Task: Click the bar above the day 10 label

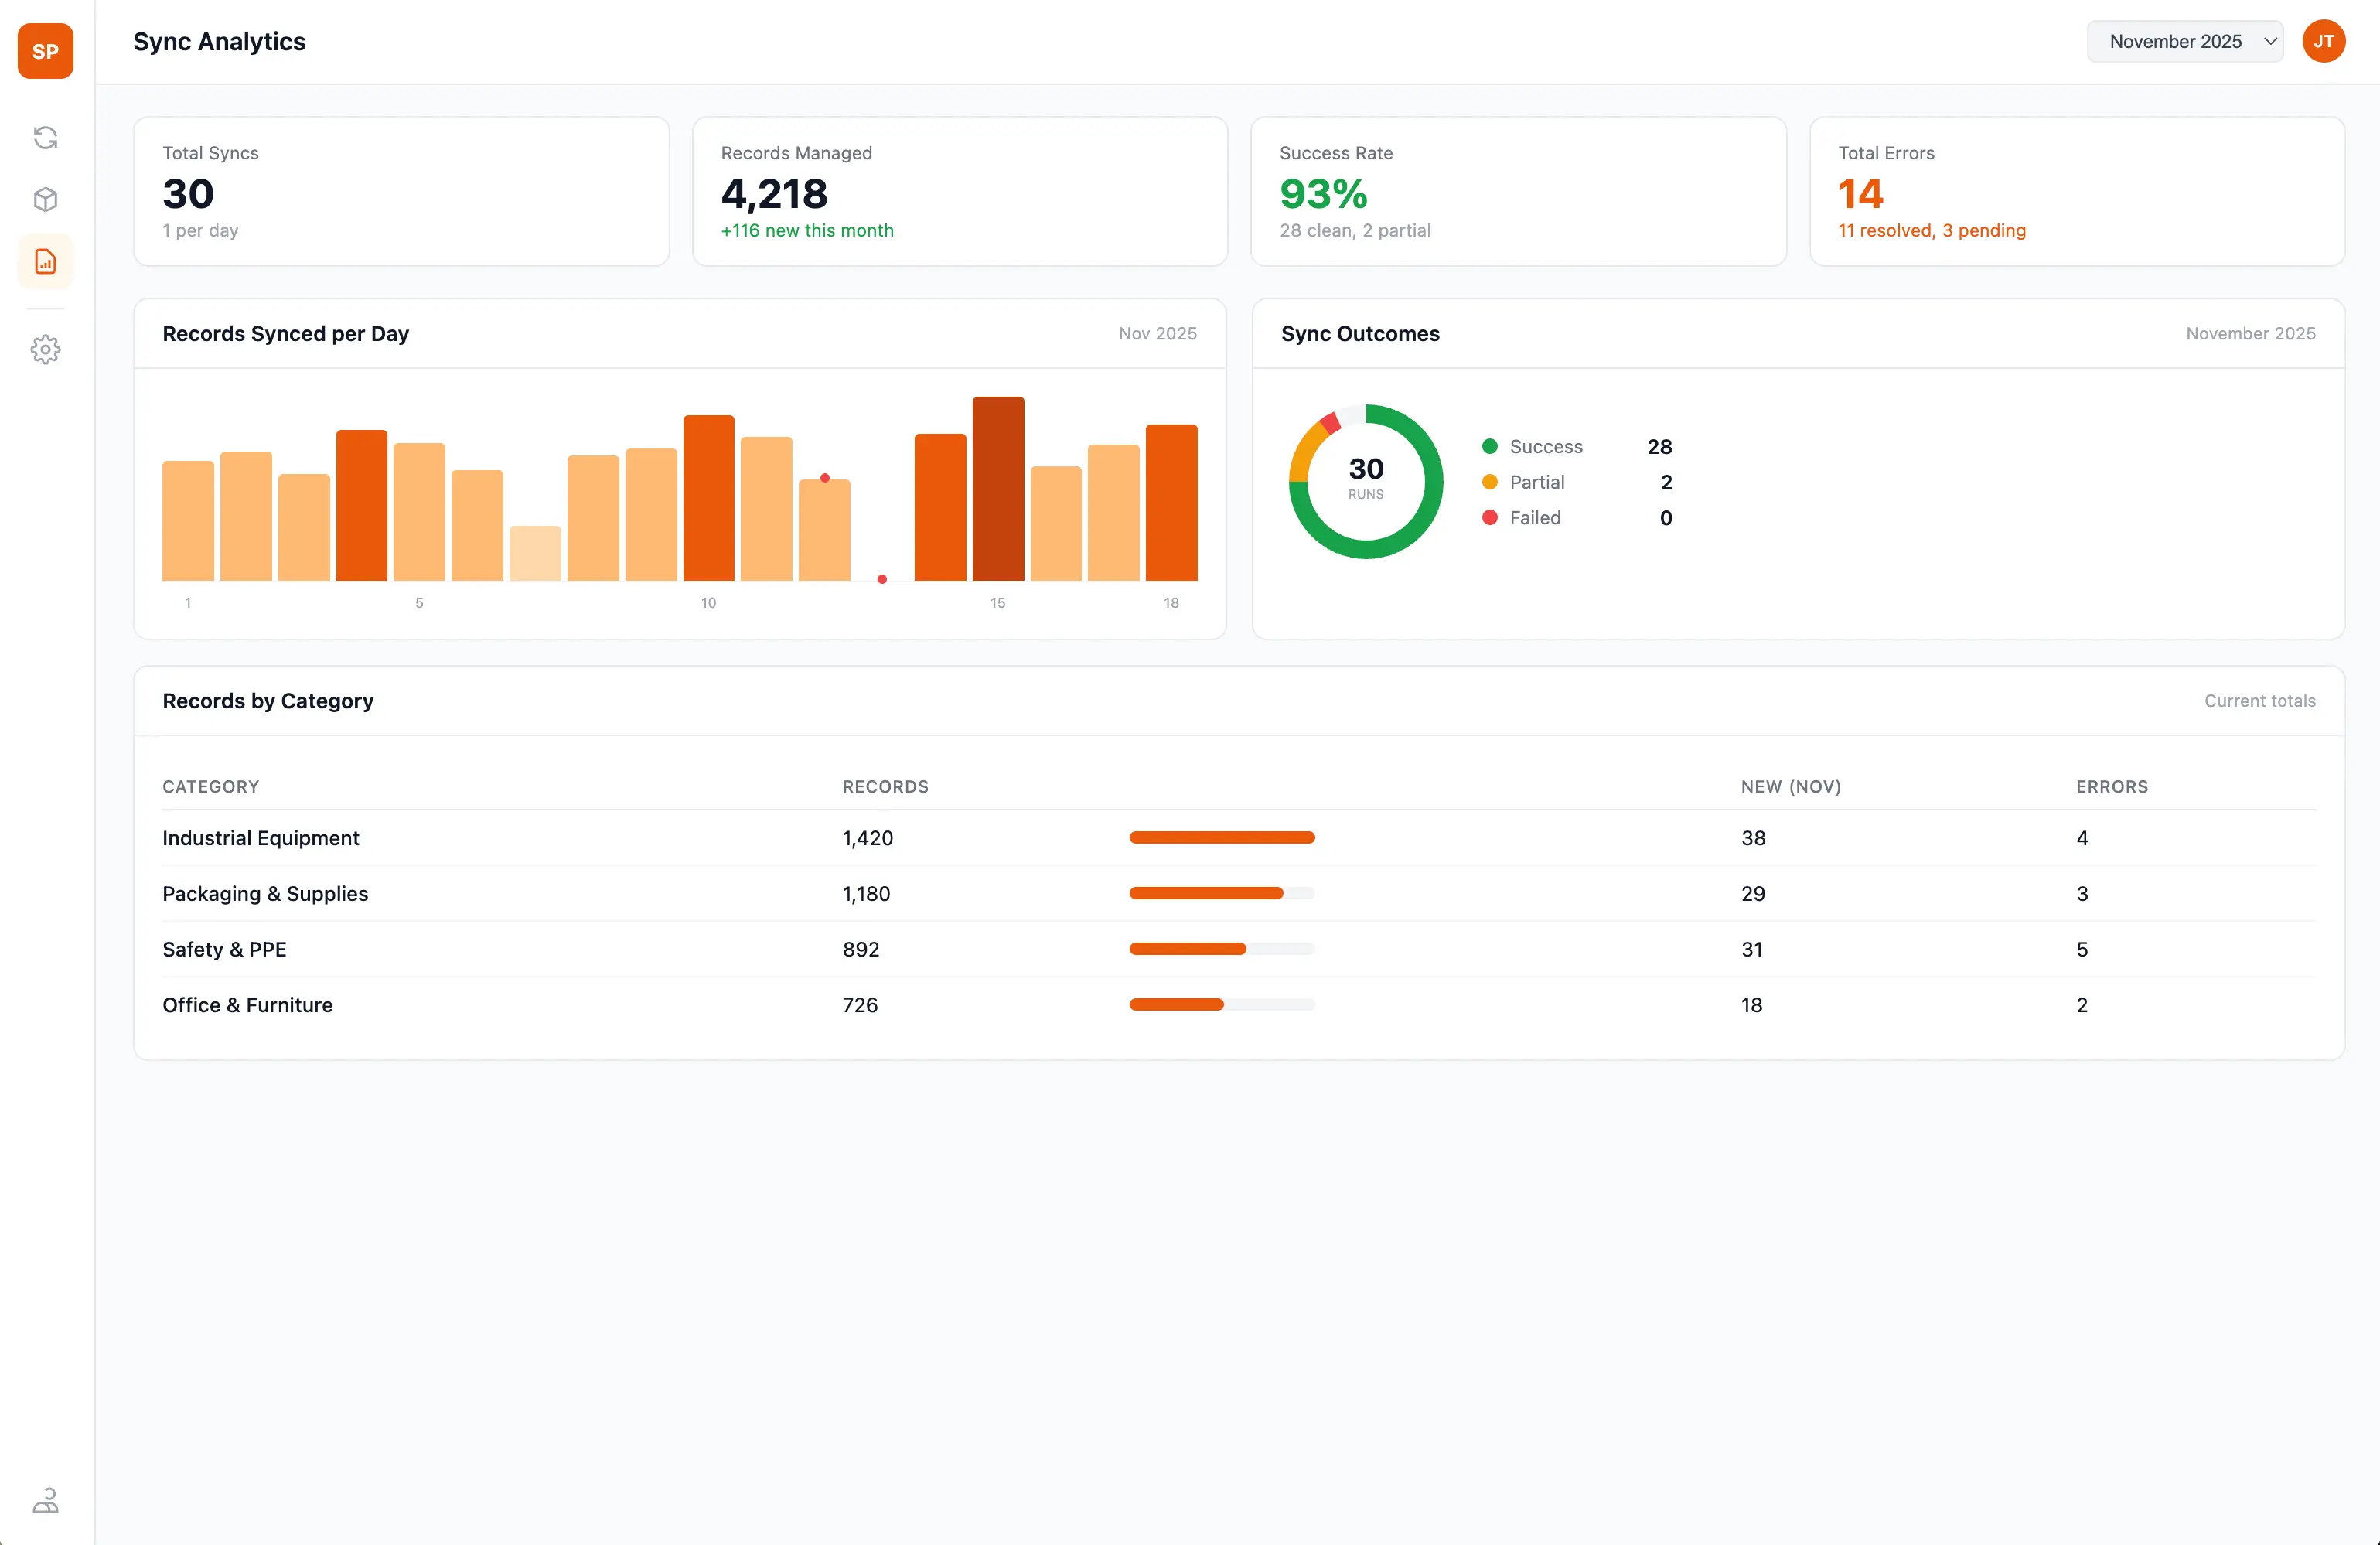Action: point(709,497)
